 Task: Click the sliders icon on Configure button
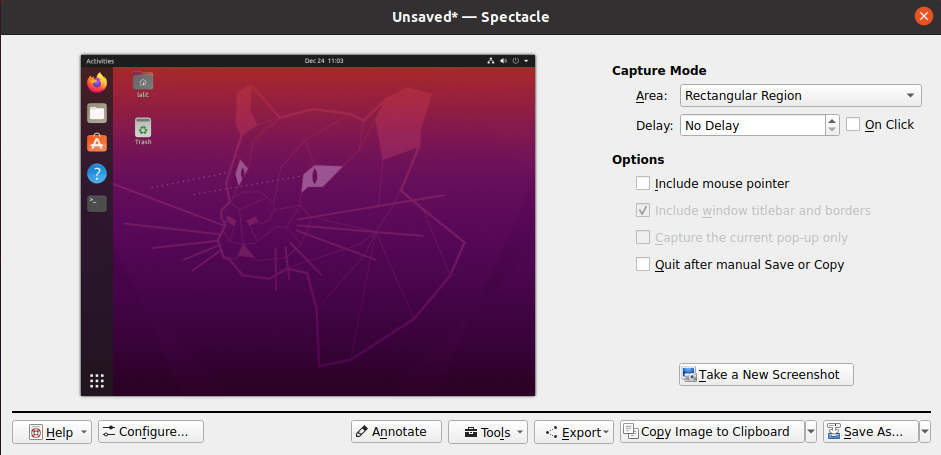(x=109, y=431)
